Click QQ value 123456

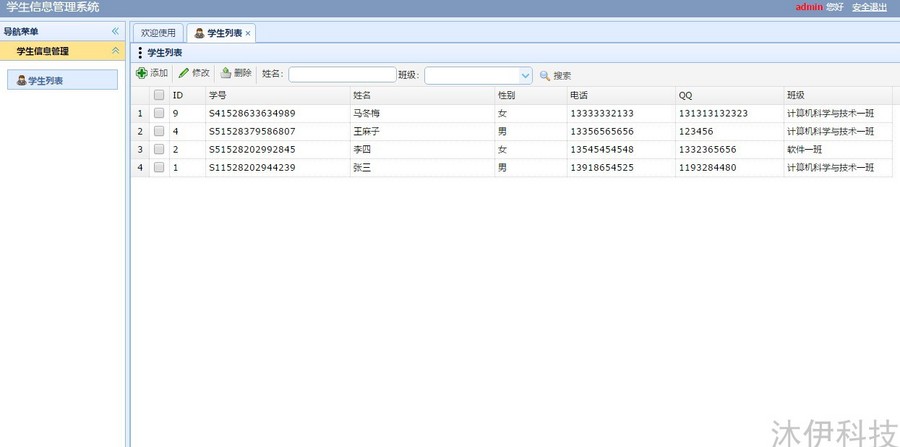[696, 131]
